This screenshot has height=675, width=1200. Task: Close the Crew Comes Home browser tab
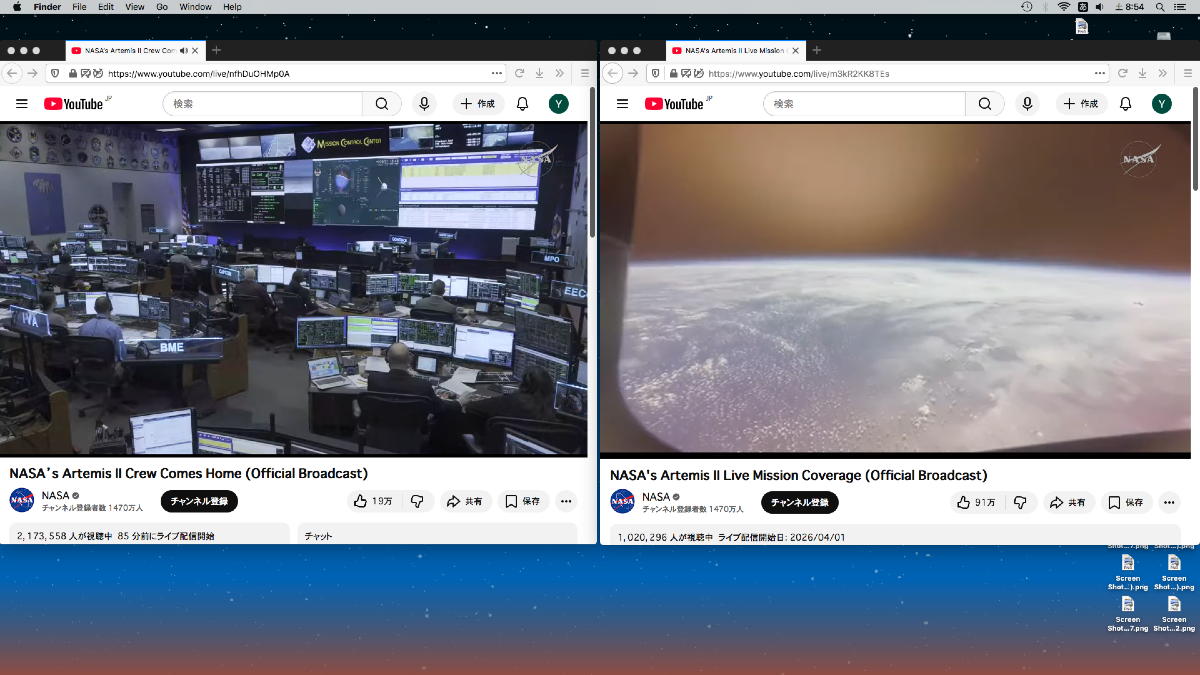pyautogui.click(x=195, y=50)
